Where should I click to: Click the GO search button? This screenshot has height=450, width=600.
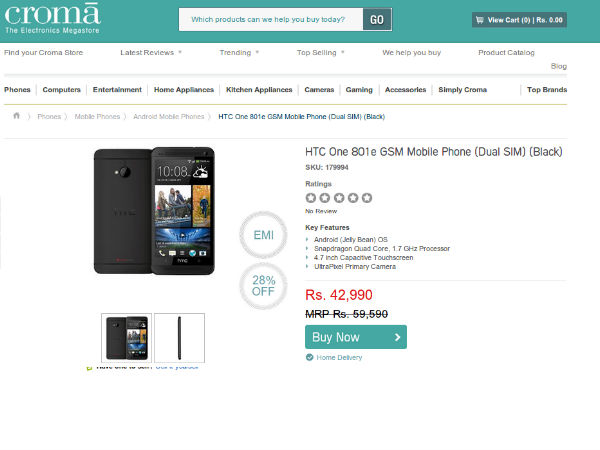pos(377,19)
